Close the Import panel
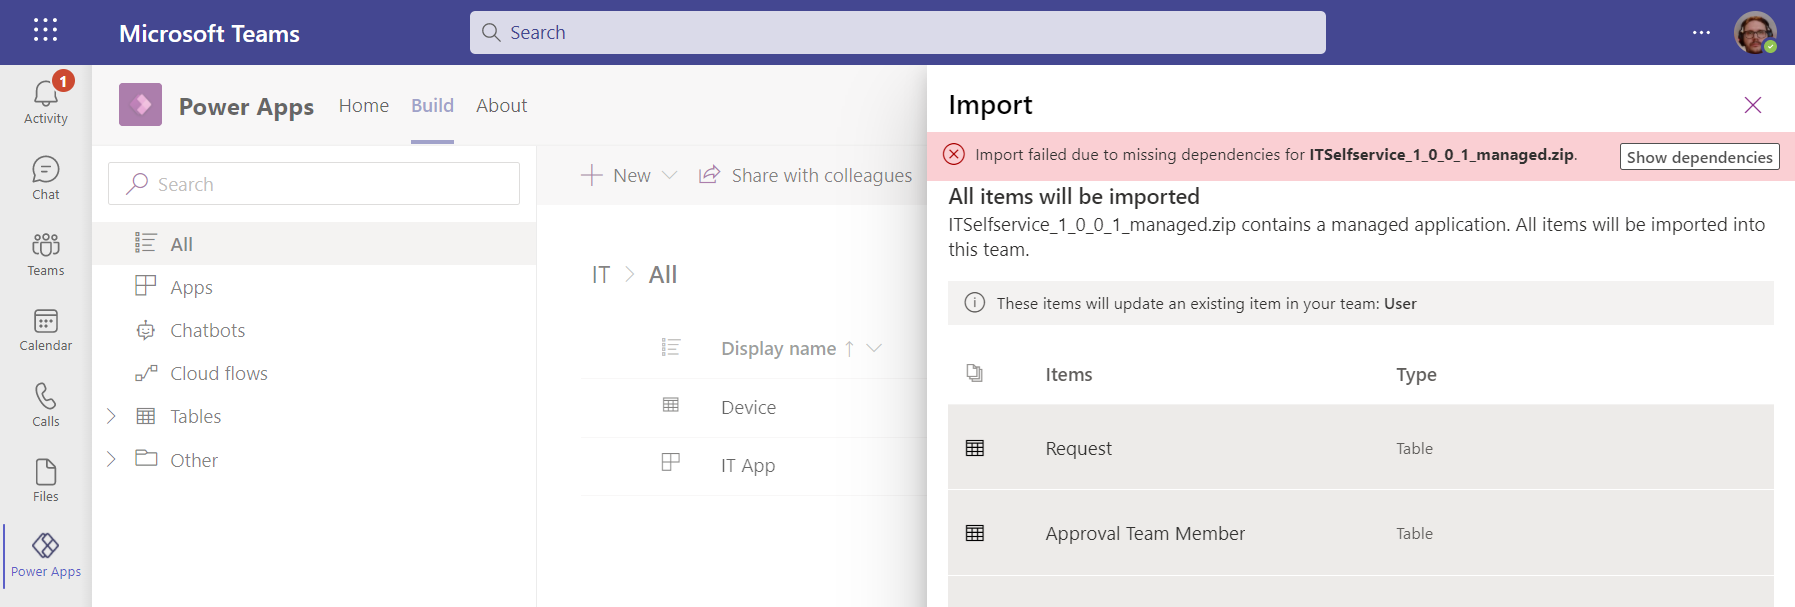The width and height of the screenshot is (1795, 607). coord(1753,105)
